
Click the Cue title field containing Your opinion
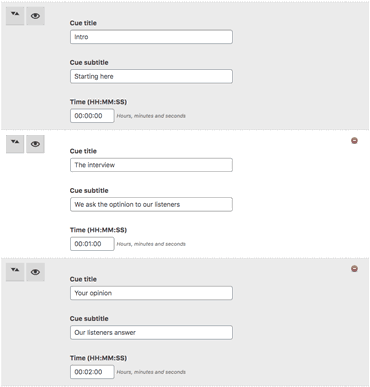151,293
